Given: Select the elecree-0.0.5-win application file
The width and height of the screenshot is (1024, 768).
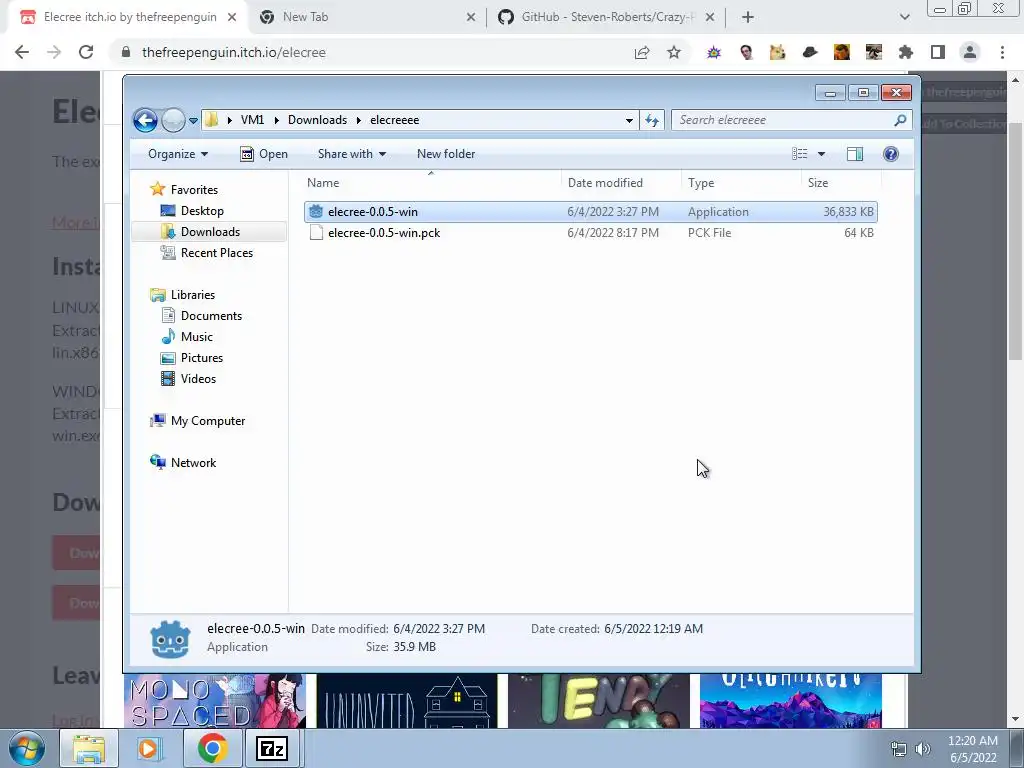Looking at the screenshot, I should [x=590, y=212].
